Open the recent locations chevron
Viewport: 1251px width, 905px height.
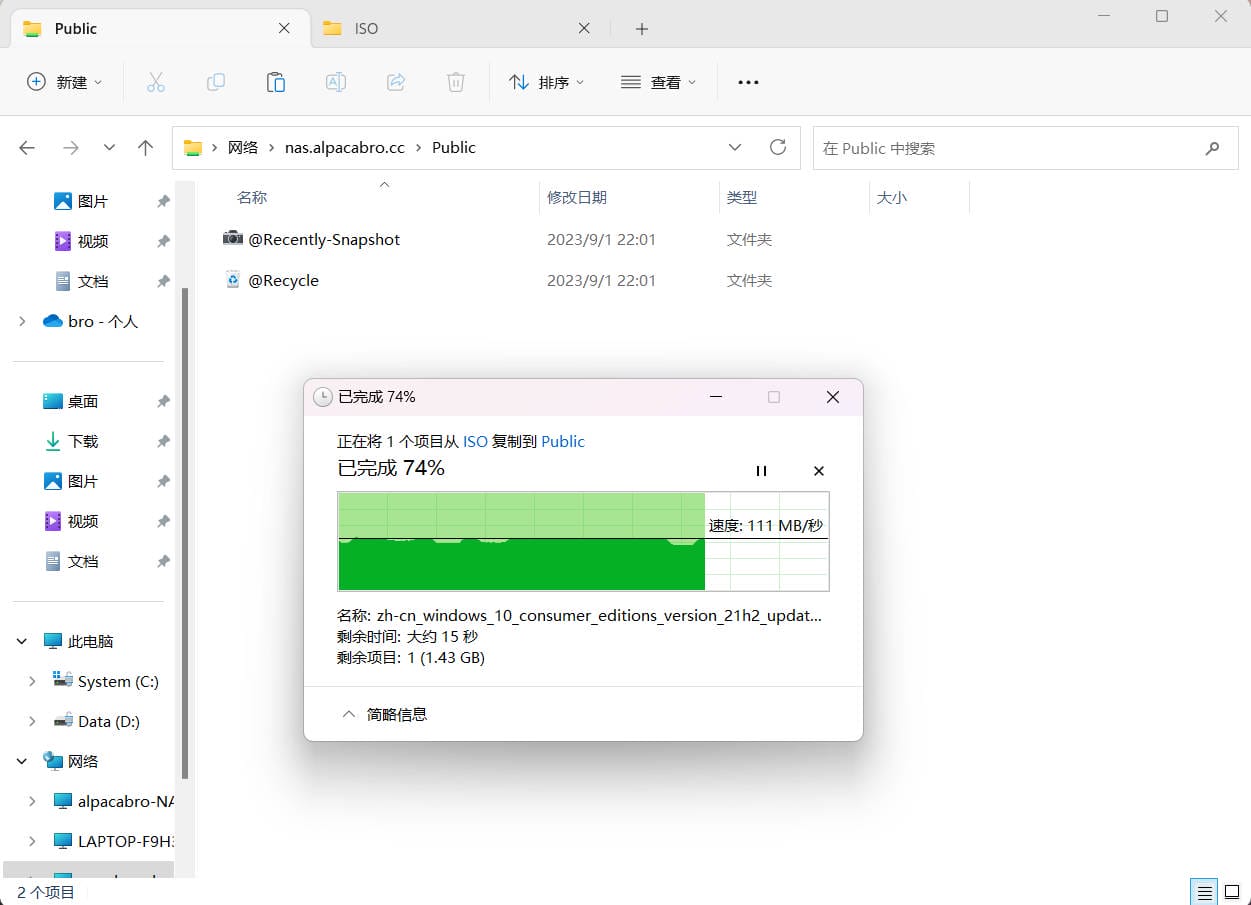(109, 148)
